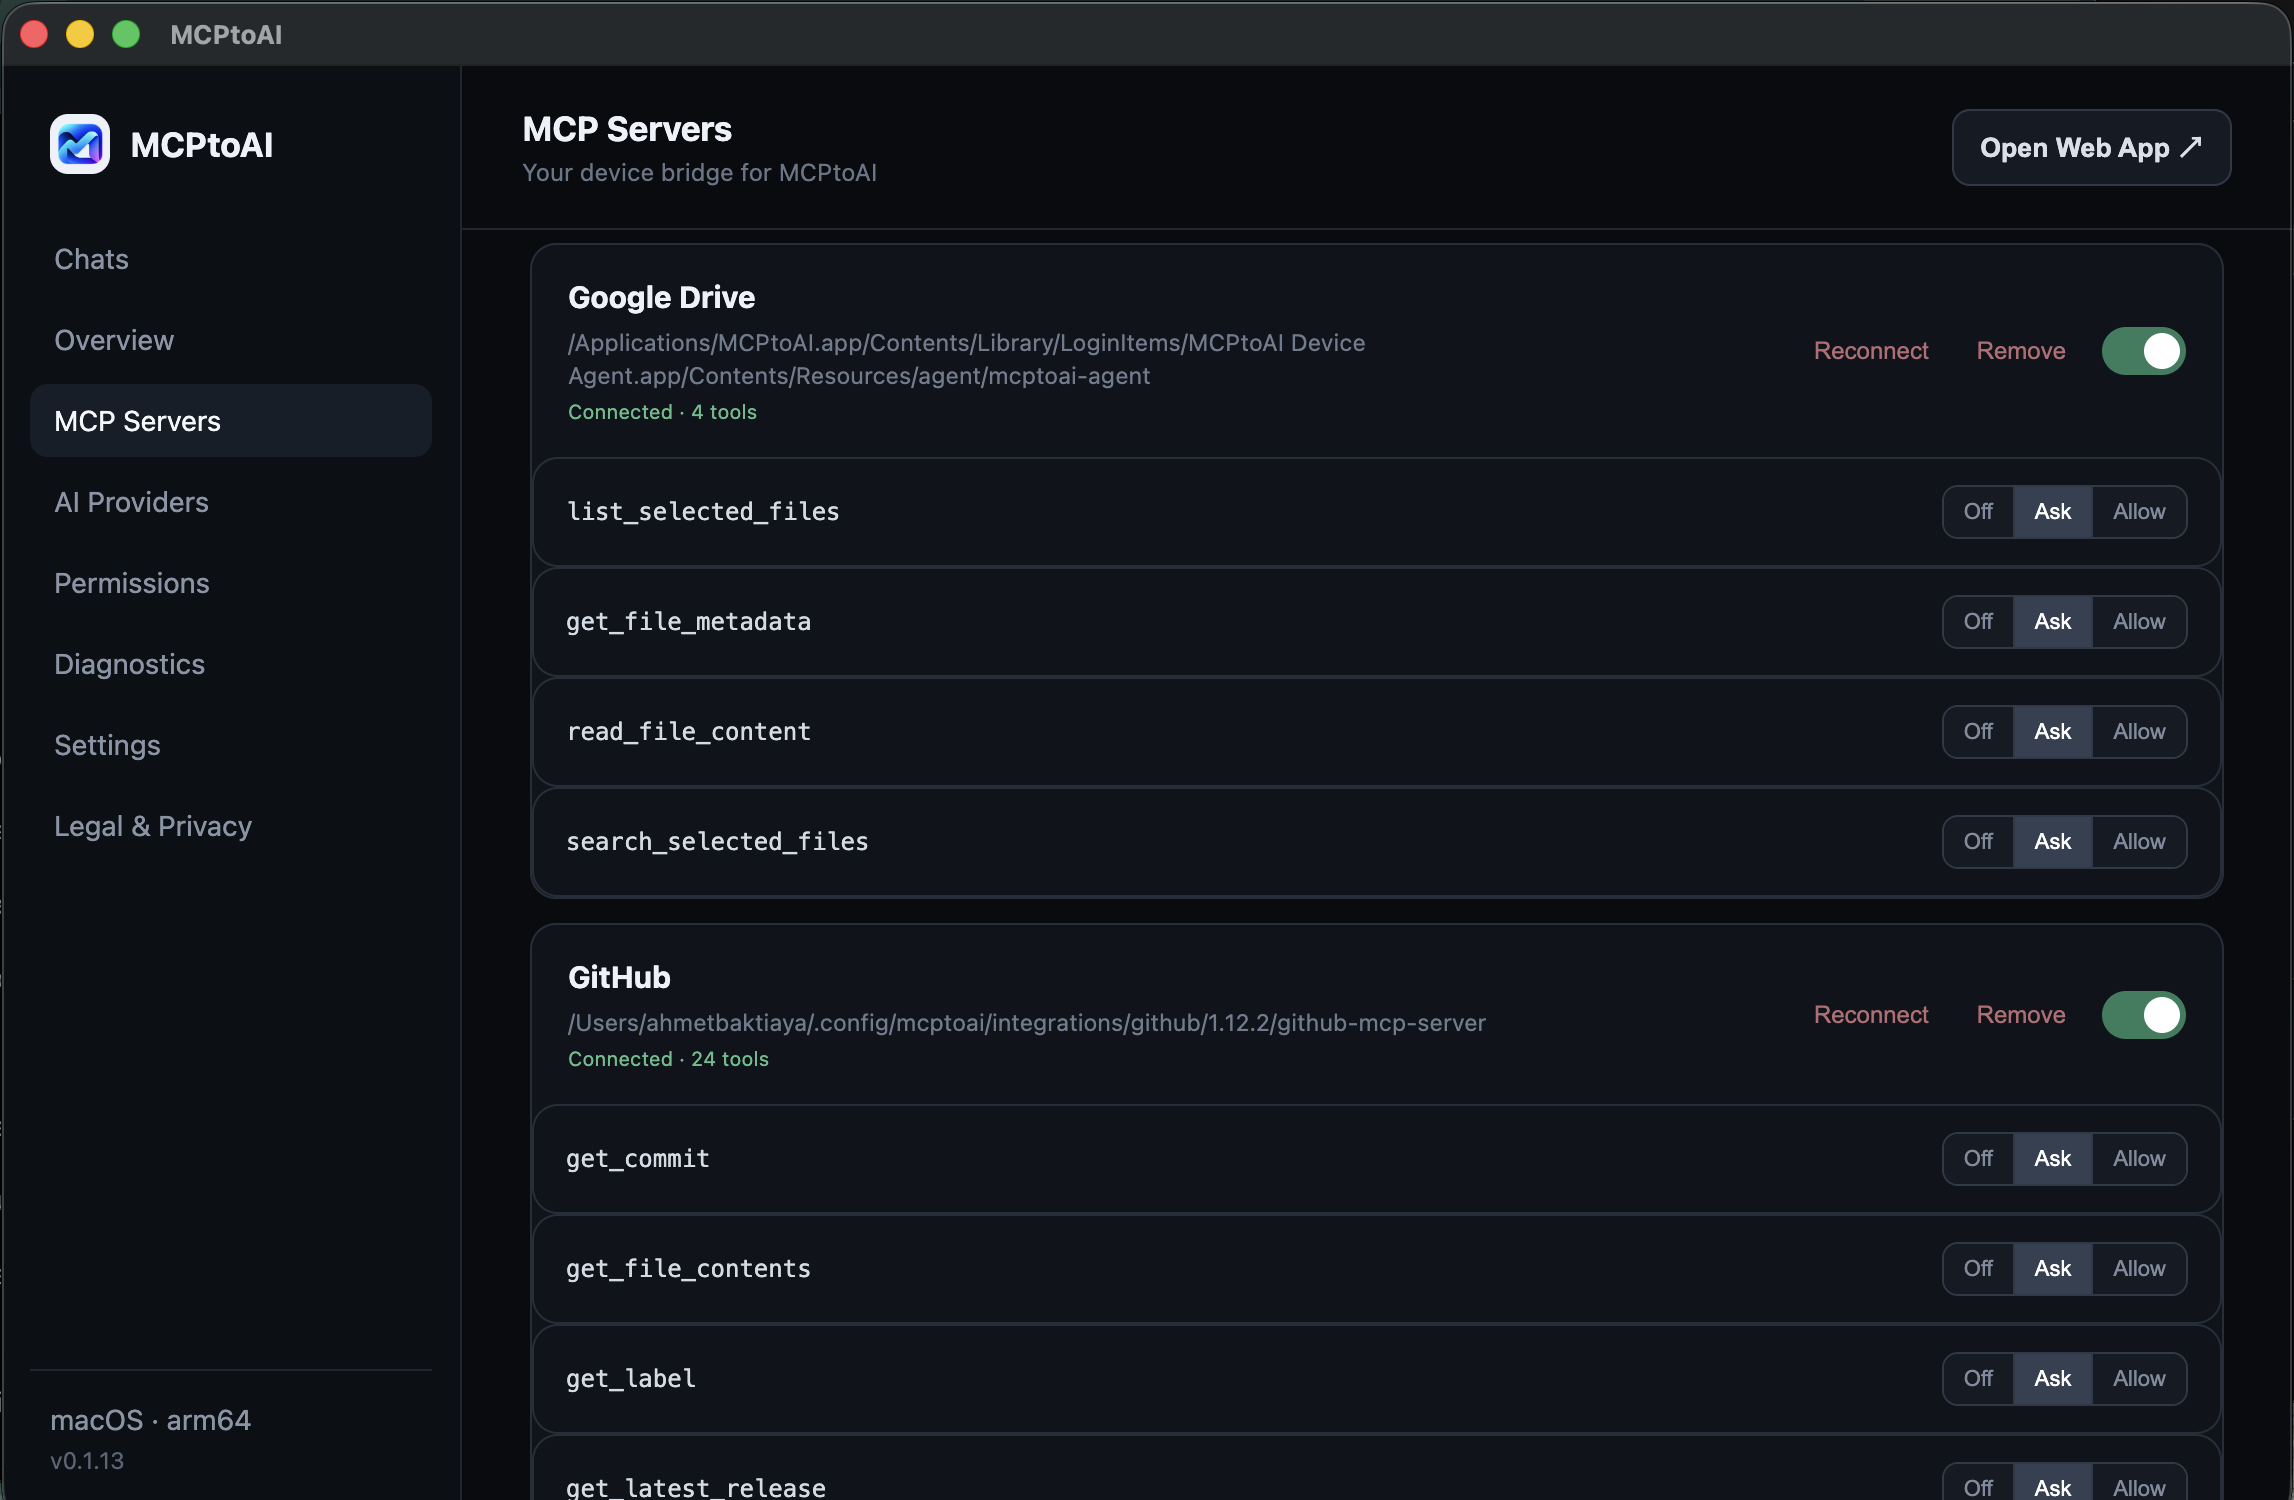The height and width of the screenshot is (1500, 2294).
Task: Toggle the Google Drive server switch off
Action: pyautogui.click(x=2143, y=351)
